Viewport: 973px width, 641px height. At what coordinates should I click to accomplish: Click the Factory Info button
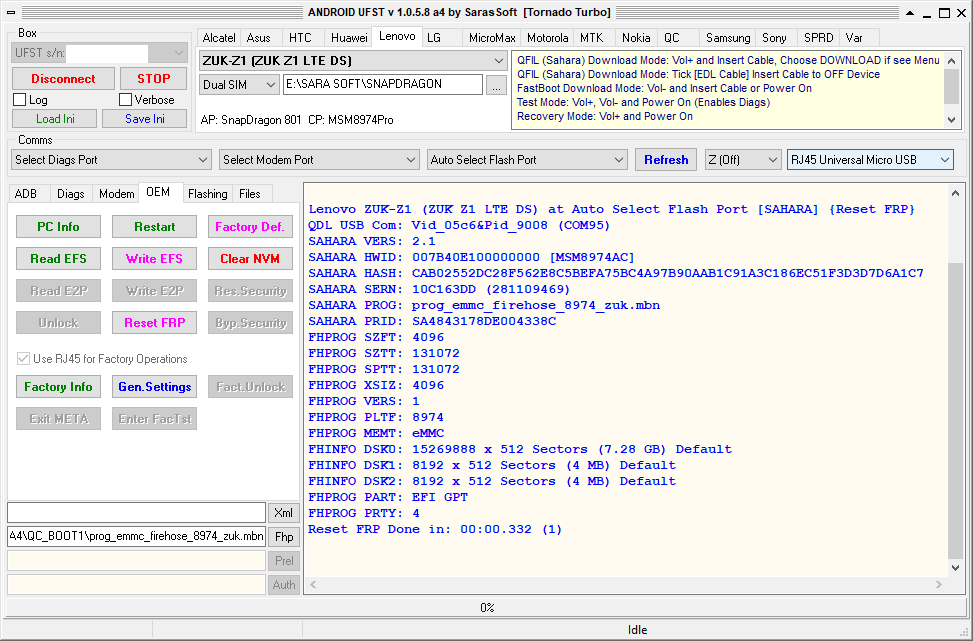coord(58,387)
